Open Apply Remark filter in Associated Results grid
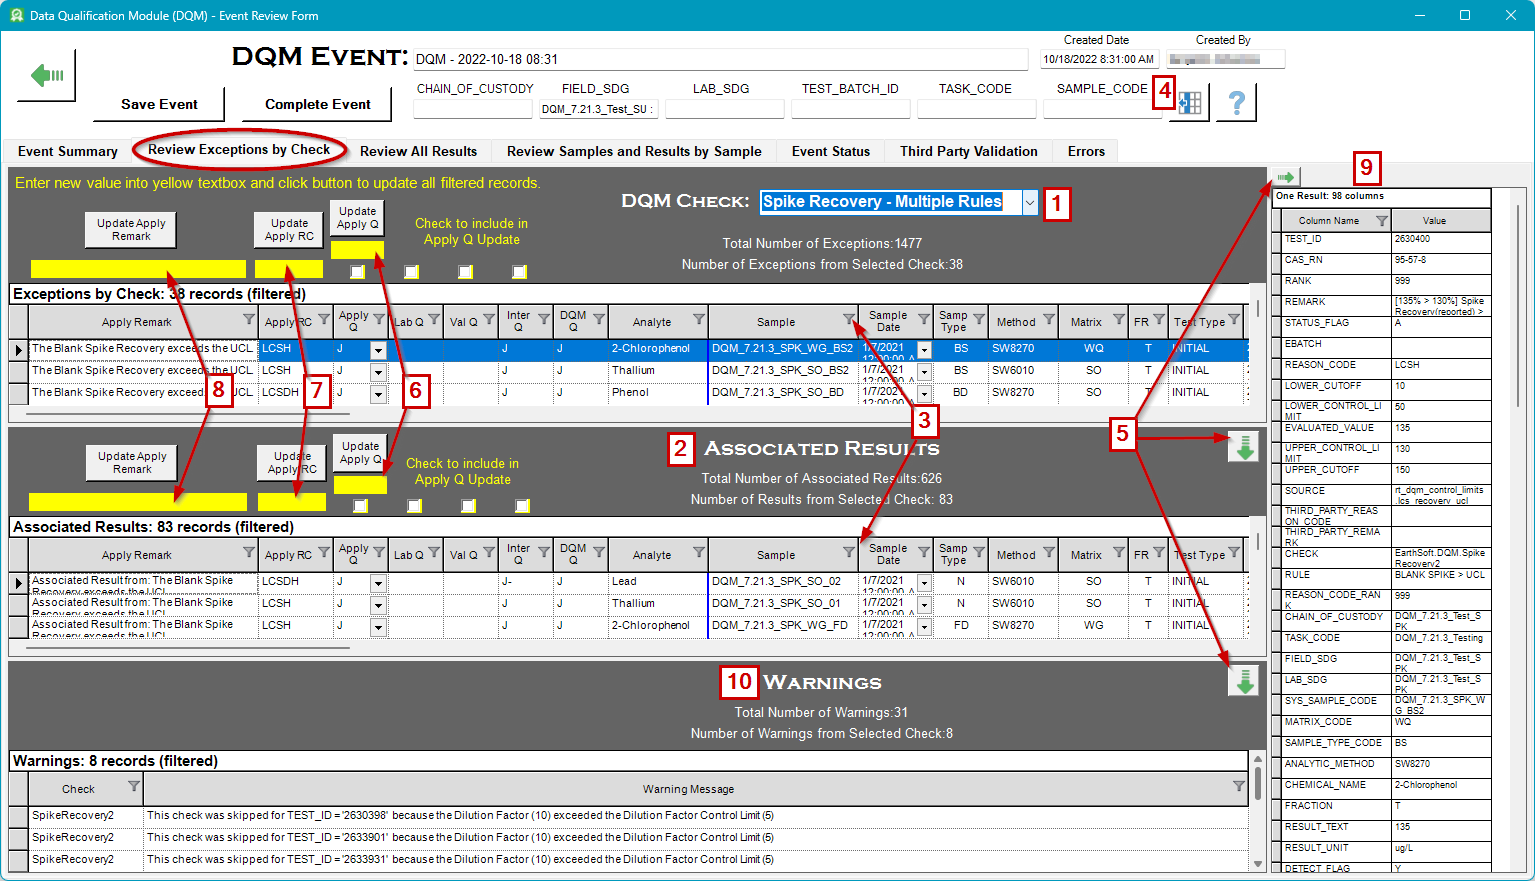This screenshot has width=1535, height=881. pyautogui.click(x=249, y=552)
